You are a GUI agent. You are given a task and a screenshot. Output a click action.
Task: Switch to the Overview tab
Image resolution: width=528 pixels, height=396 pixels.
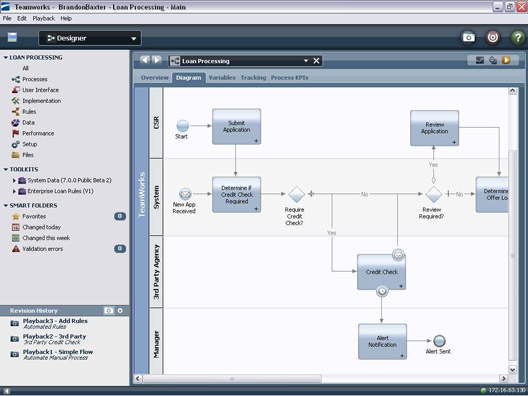[155, 77]
